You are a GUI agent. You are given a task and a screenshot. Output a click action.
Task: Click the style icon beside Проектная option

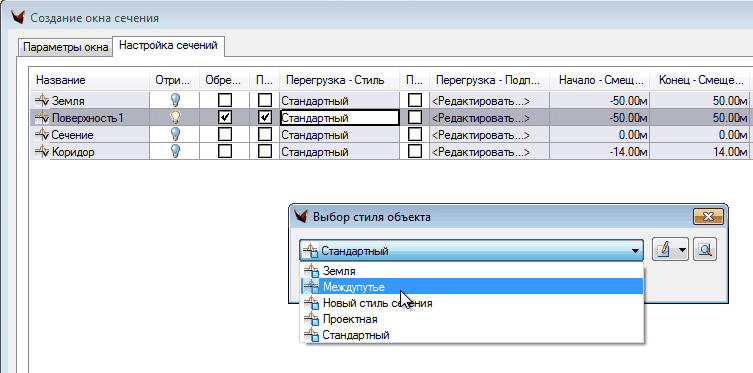(x=312, y=319)
